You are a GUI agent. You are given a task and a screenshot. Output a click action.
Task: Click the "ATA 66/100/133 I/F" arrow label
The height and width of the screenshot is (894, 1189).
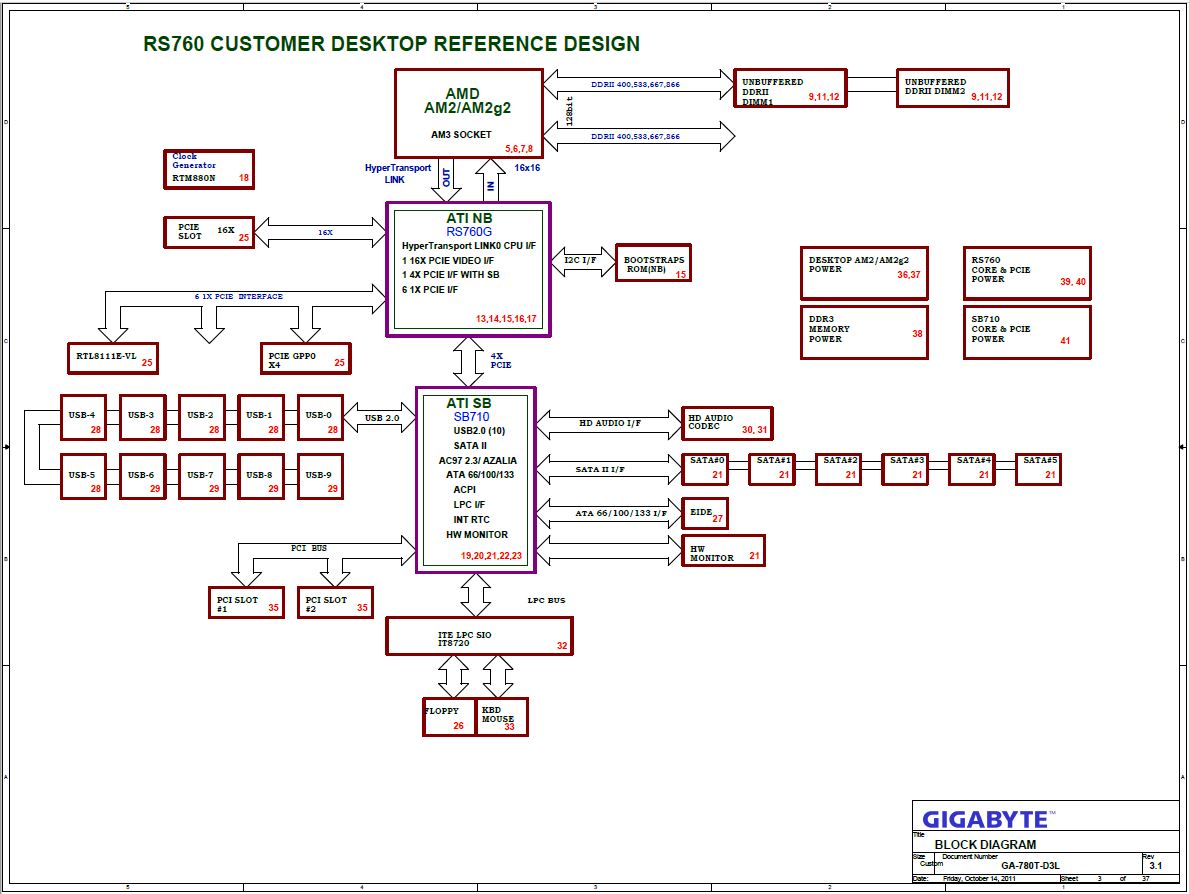[621, 513]
